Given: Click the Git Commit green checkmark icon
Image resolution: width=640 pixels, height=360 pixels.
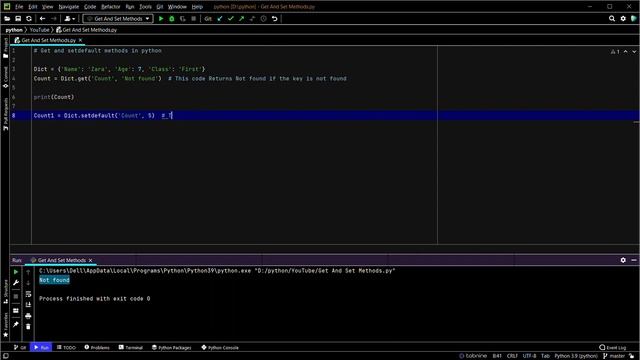Looking at the screenshot, I should 231,19.
